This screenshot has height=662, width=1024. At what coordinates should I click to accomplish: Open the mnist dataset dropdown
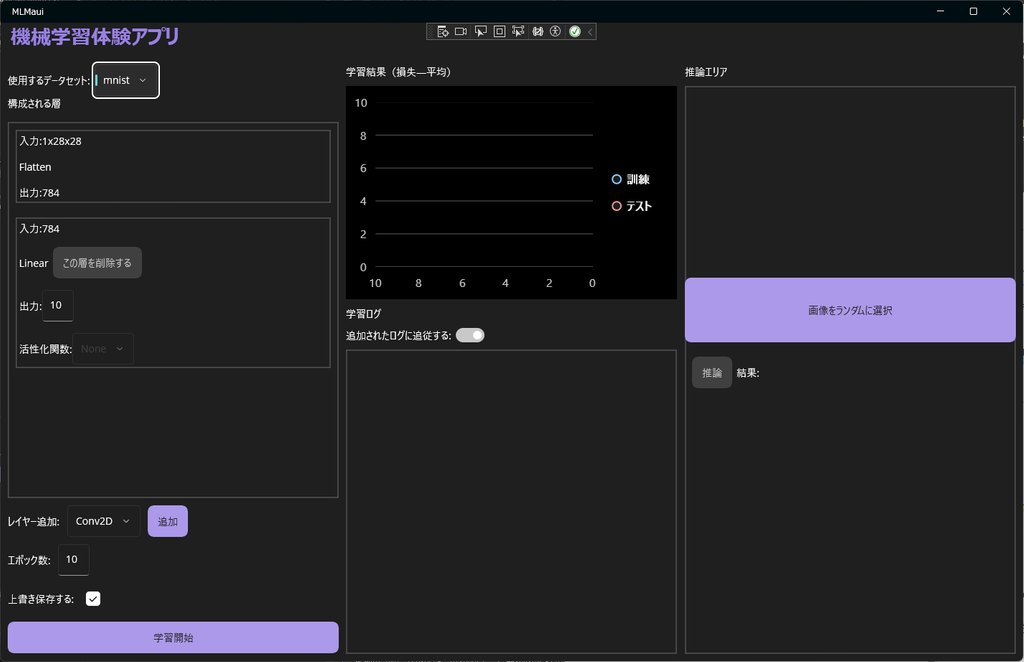coord(126,80)
